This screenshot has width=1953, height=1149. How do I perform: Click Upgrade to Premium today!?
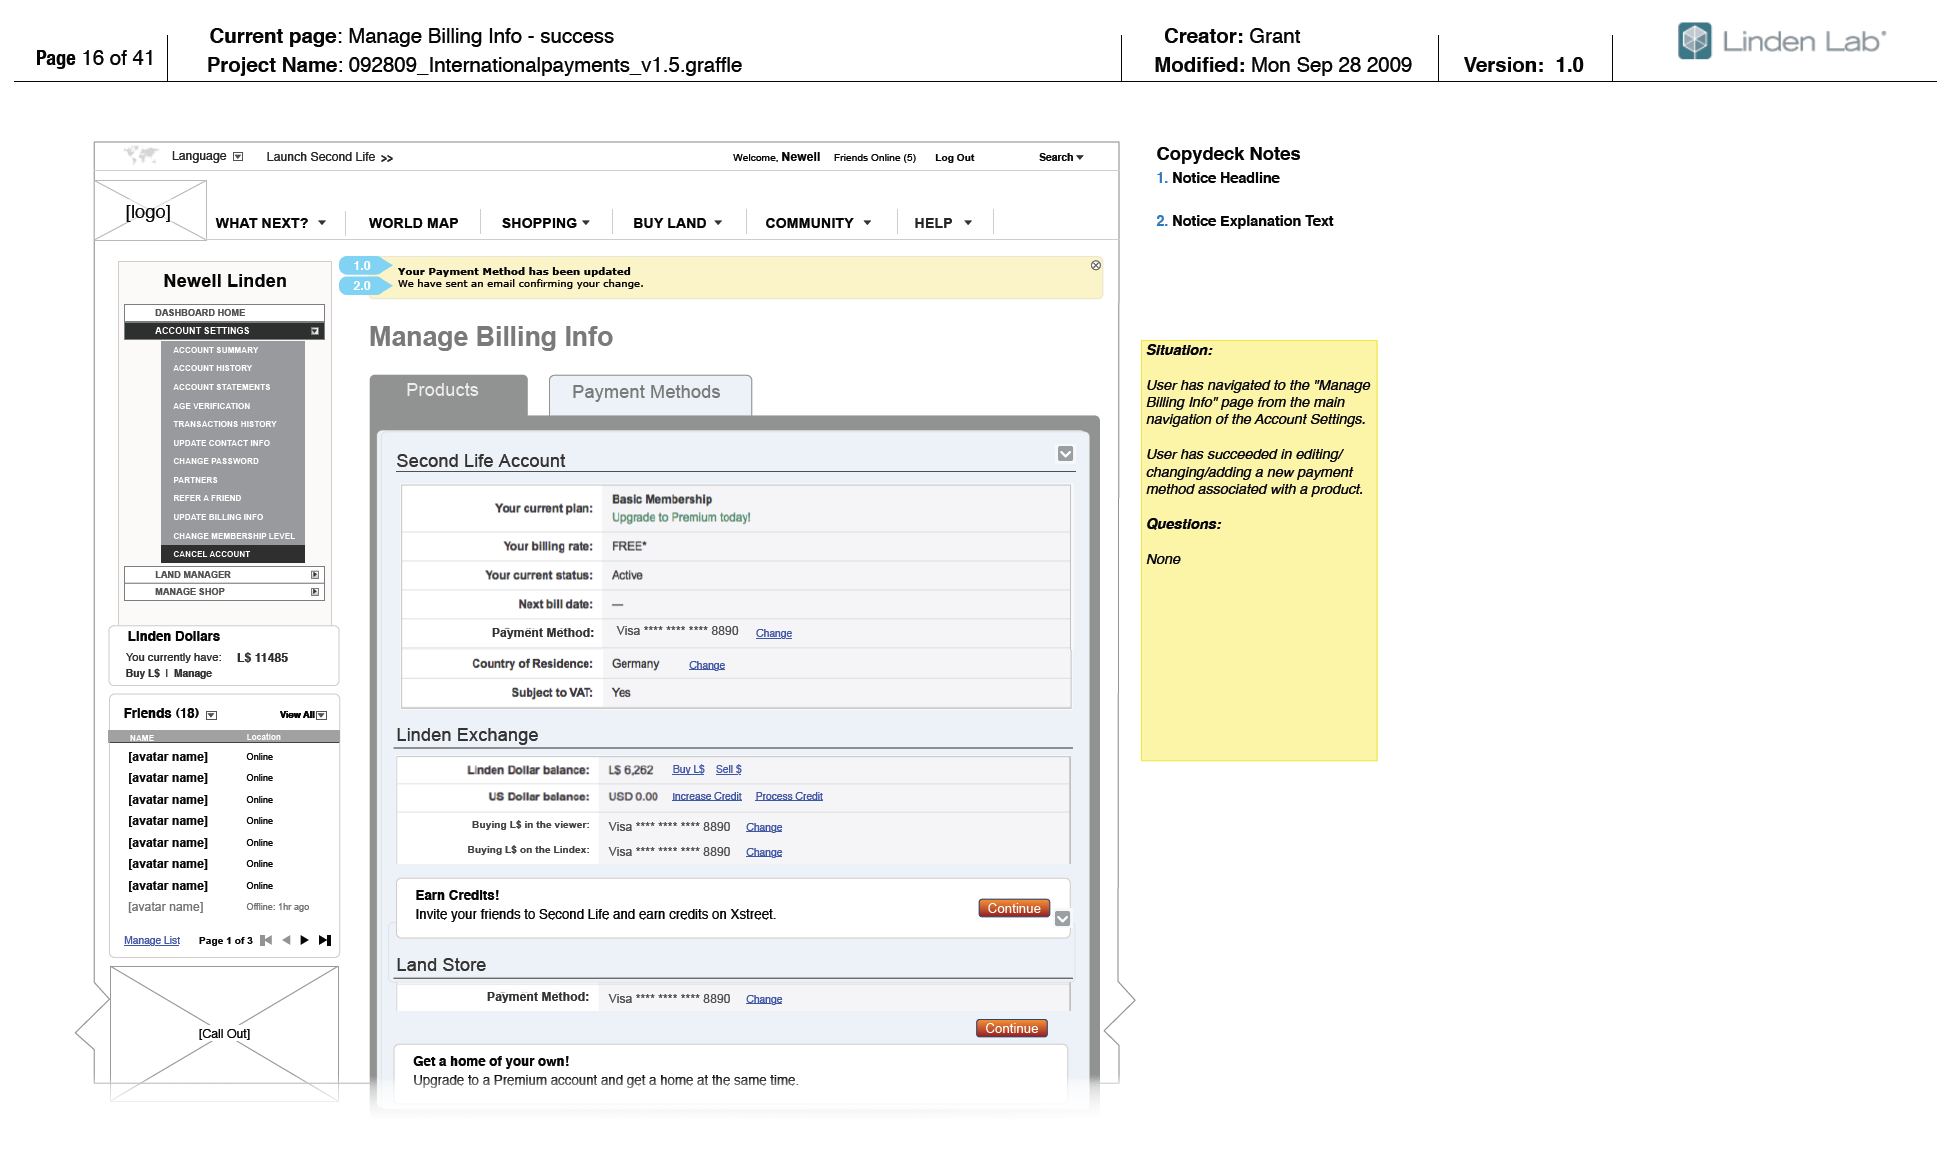pos(681,518)
